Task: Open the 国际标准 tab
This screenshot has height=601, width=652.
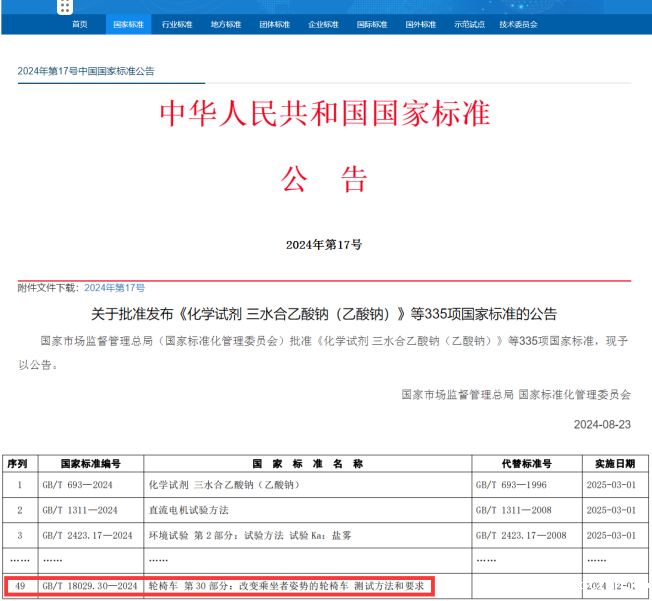Action: 371,23
